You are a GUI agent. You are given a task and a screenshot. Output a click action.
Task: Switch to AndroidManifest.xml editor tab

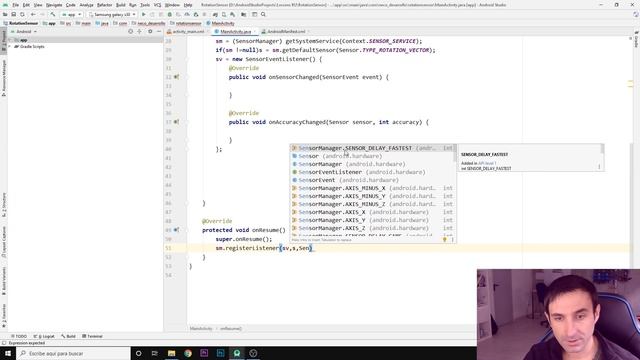(286, 31)
